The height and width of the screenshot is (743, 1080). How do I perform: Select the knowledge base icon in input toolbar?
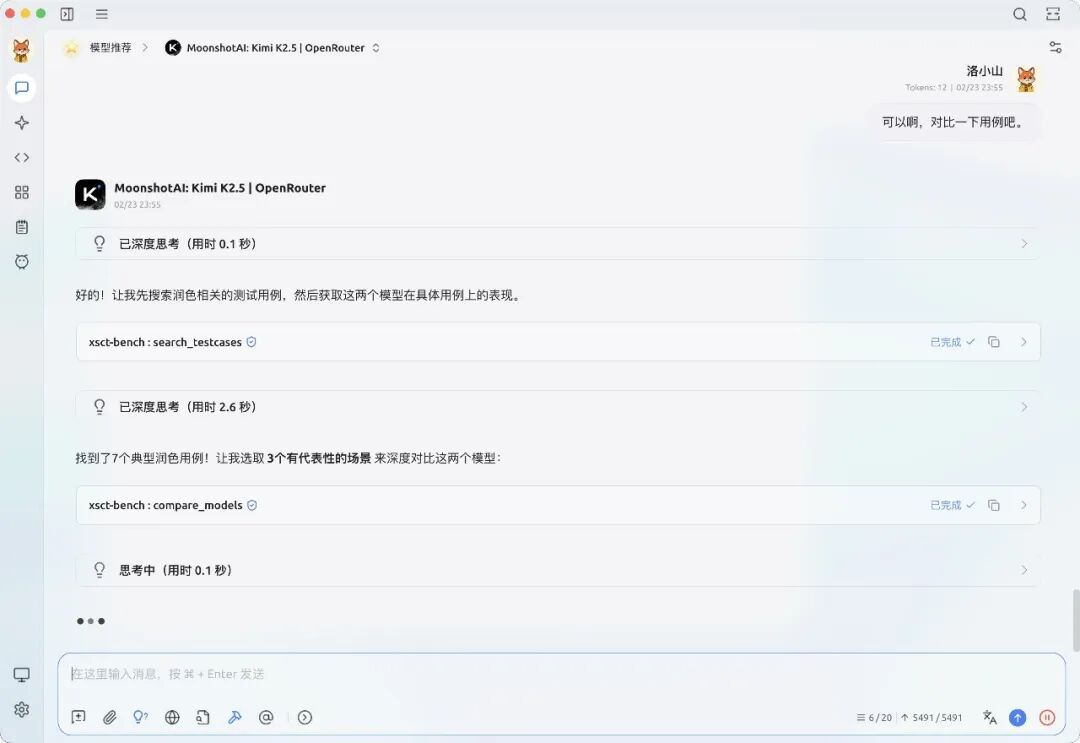pos(203,717)
